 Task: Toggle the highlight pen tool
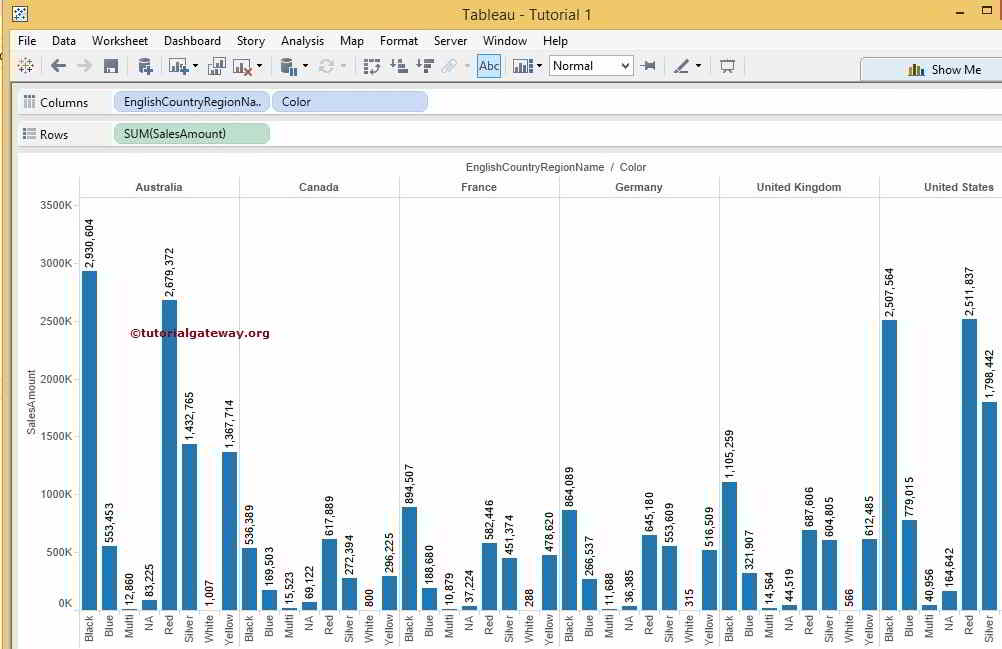pyautogui.click(x=681, y=66)
